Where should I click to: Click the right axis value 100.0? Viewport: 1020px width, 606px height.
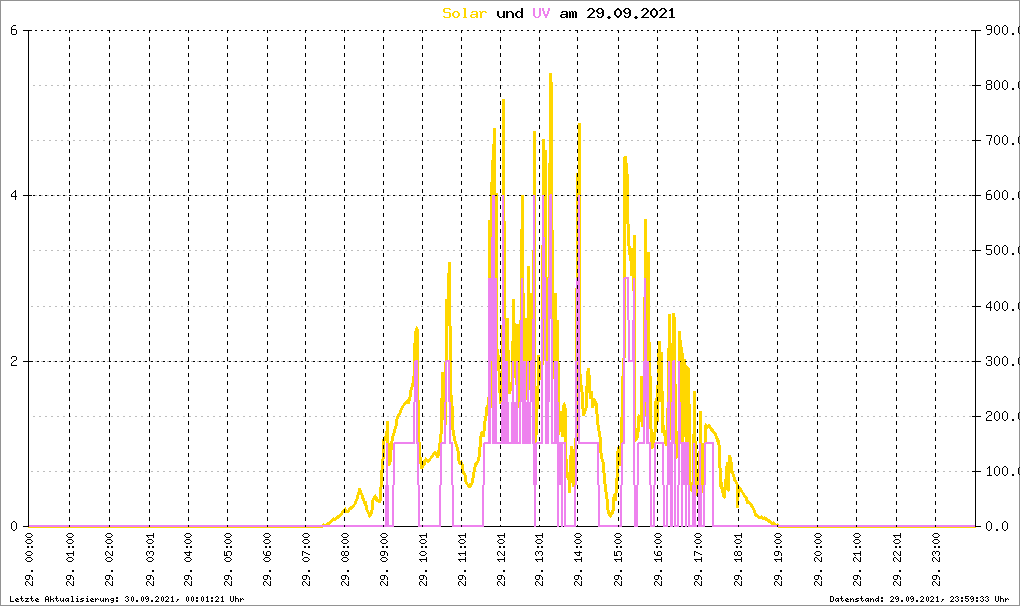(x=997, y=471)
